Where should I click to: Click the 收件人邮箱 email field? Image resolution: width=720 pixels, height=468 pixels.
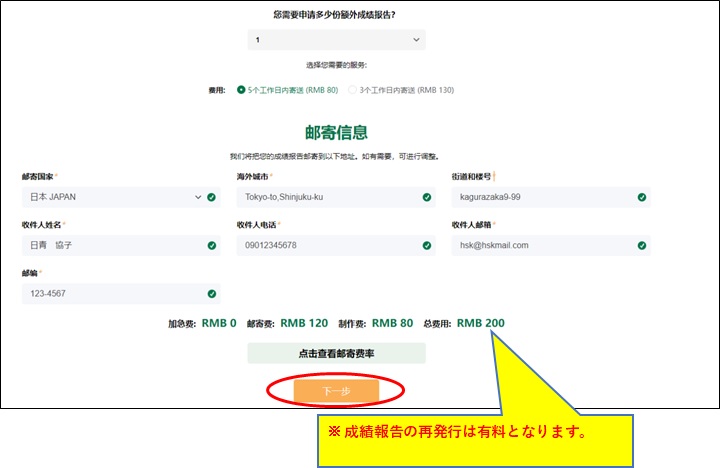(x=540, y=245)
